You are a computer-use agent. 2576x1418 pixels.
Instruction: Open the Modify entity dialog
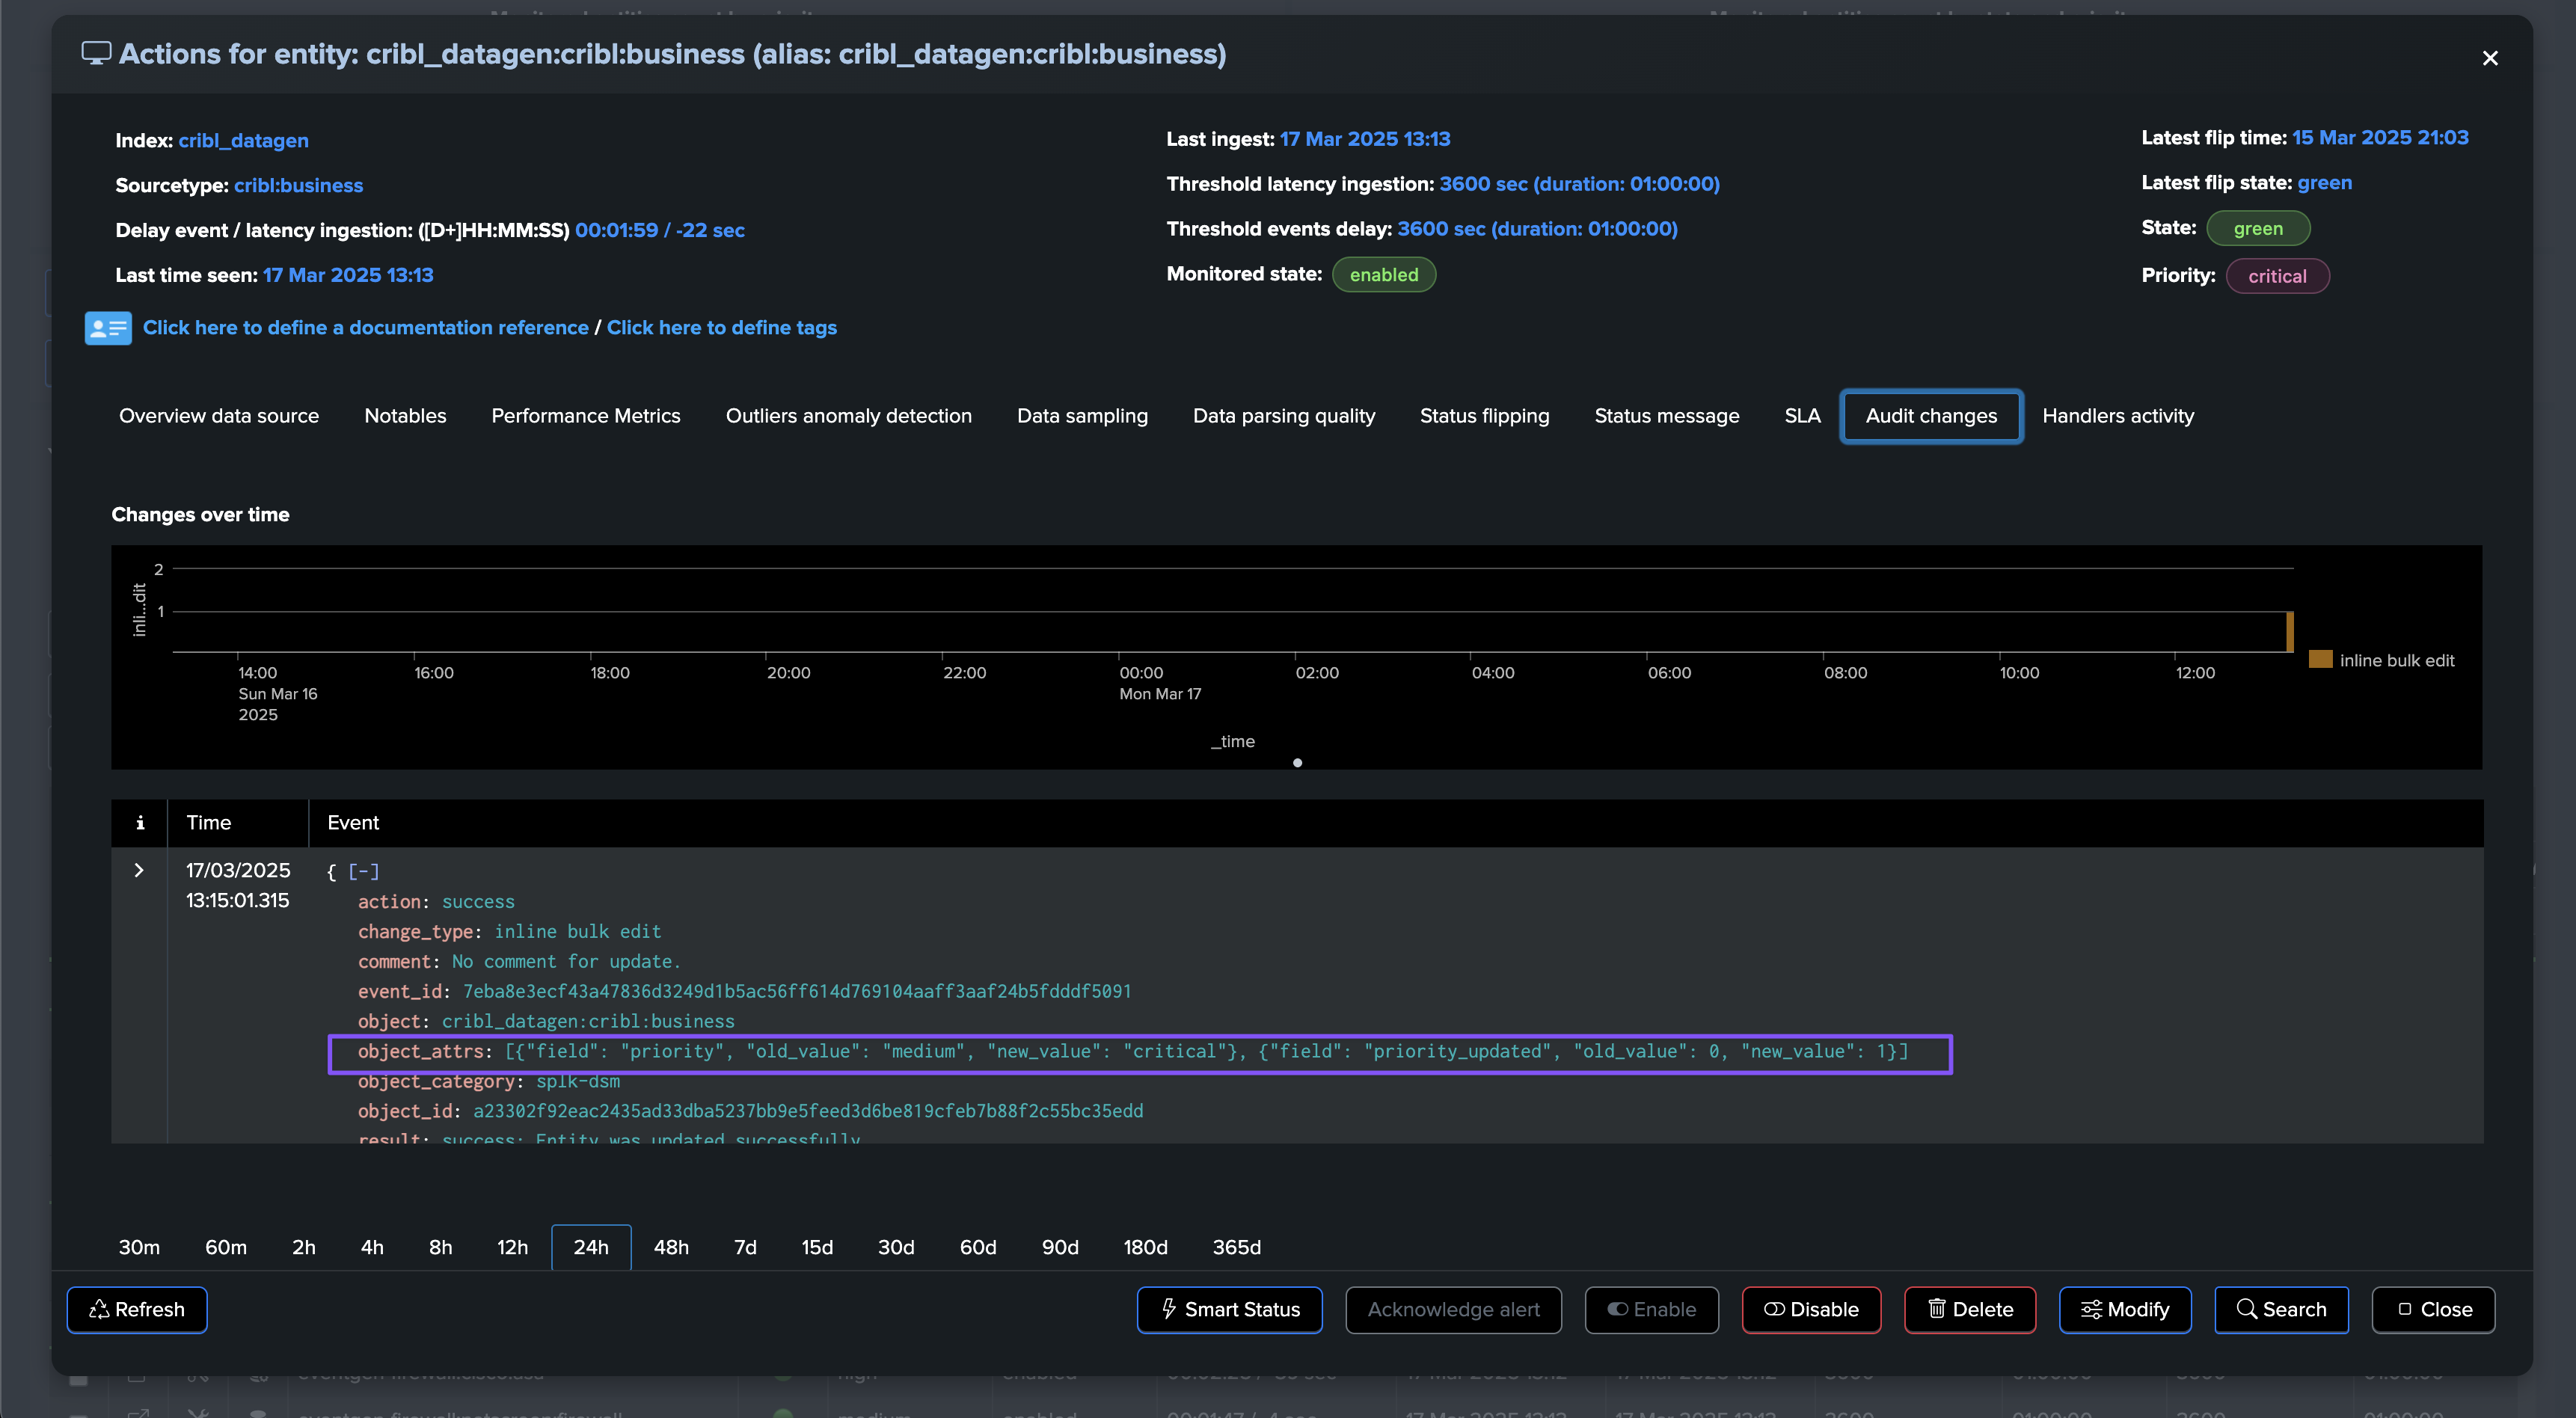[x=2125, y=1310]
